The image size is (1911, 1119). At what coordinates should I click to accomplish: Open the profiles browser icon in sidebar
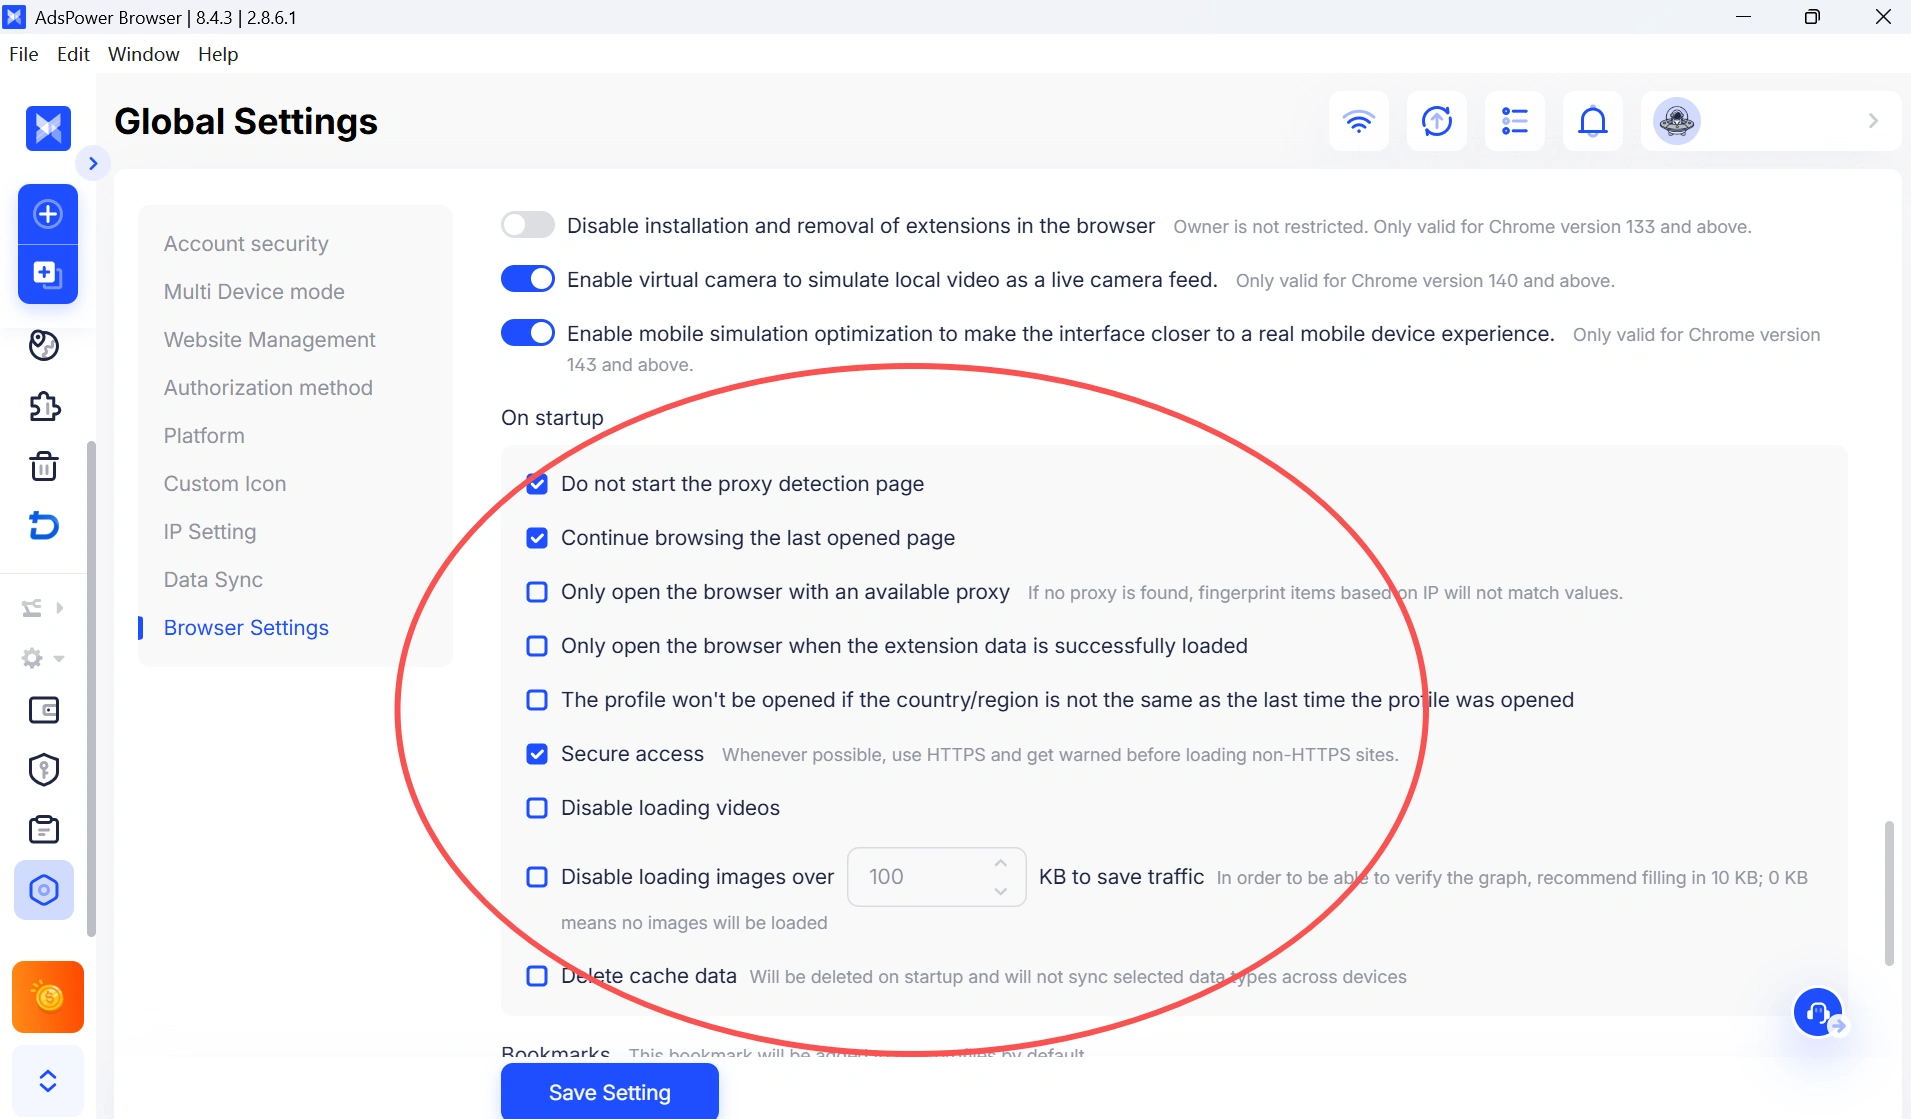[44, 346]
